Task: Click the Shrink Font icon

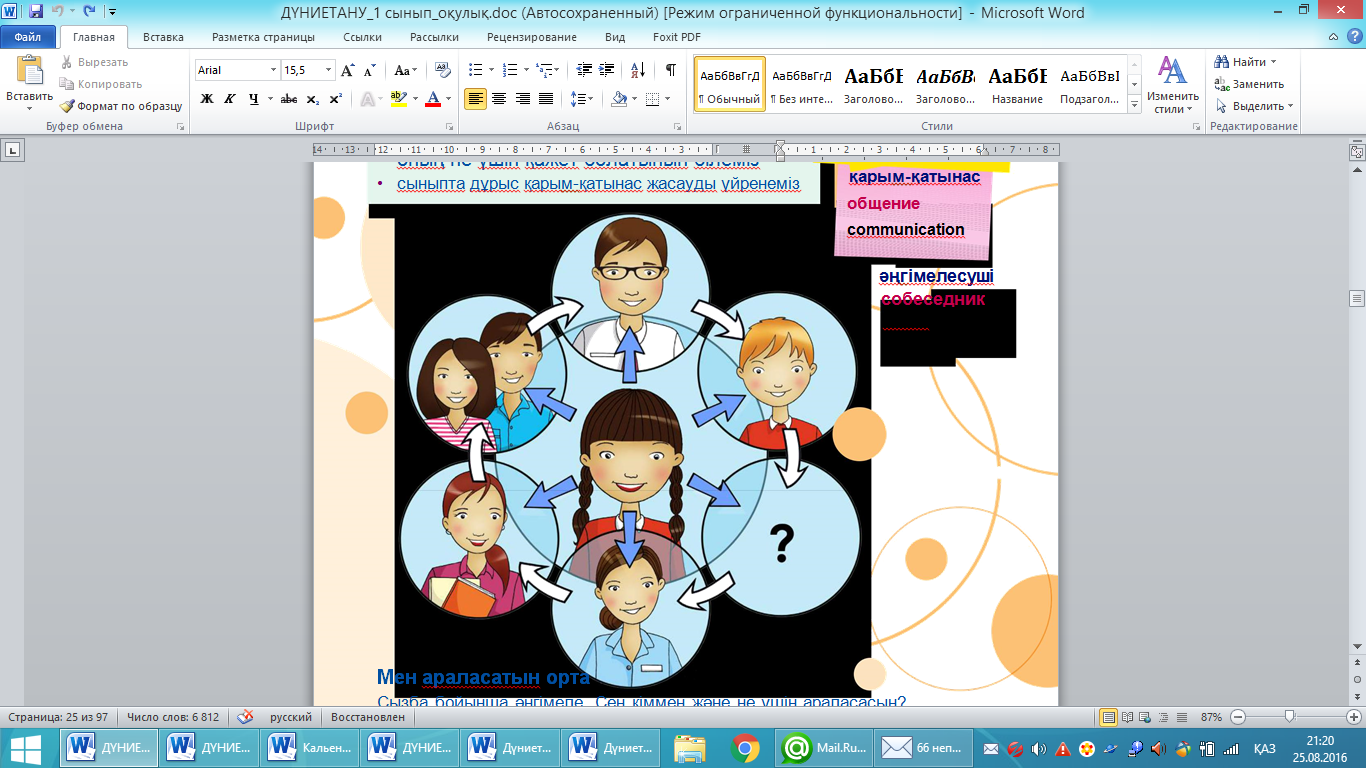Action: [370, 70]
